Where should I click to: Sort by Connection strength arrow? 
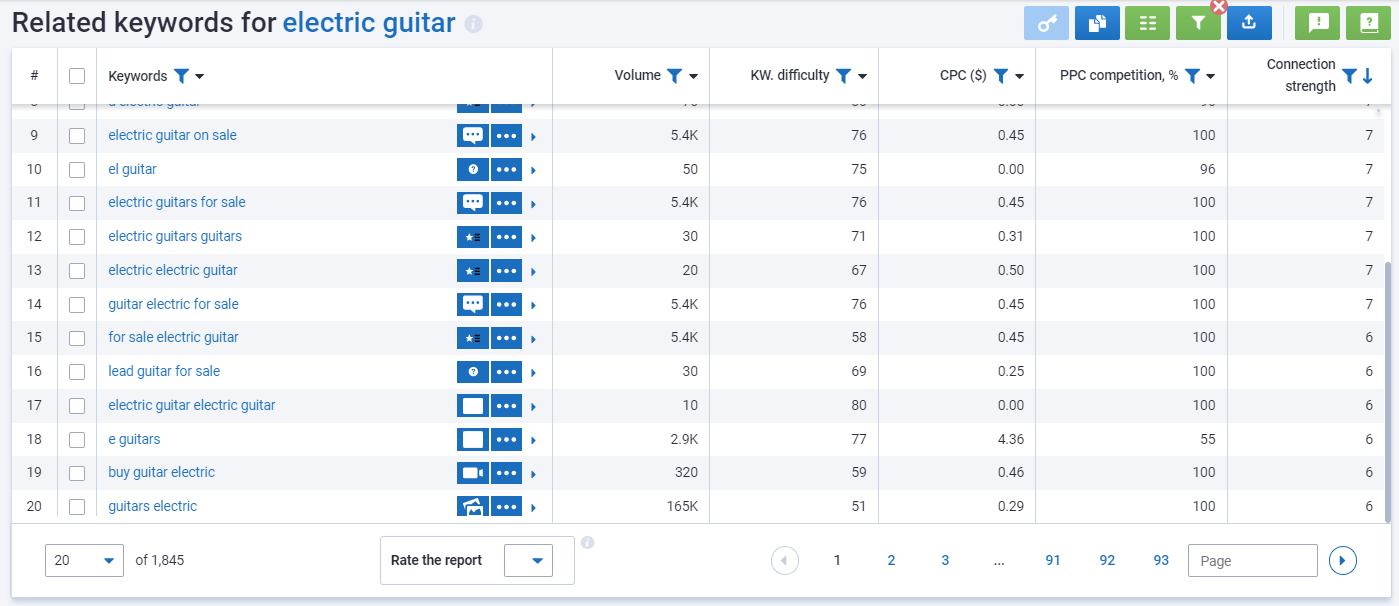pyautogui.click(x=1368, y=76)
